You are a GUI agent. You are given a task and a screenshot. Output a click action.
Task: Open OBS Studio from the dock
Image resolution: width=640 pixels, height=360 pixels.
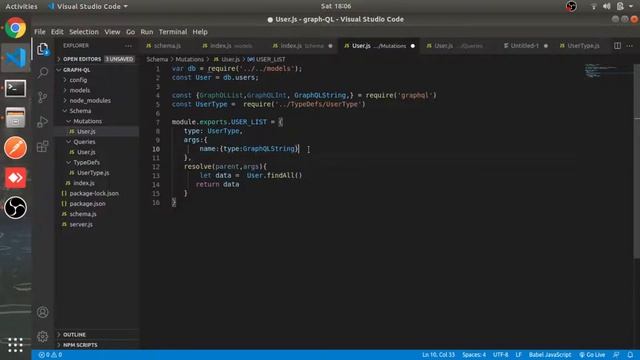(x=16, y=207)
